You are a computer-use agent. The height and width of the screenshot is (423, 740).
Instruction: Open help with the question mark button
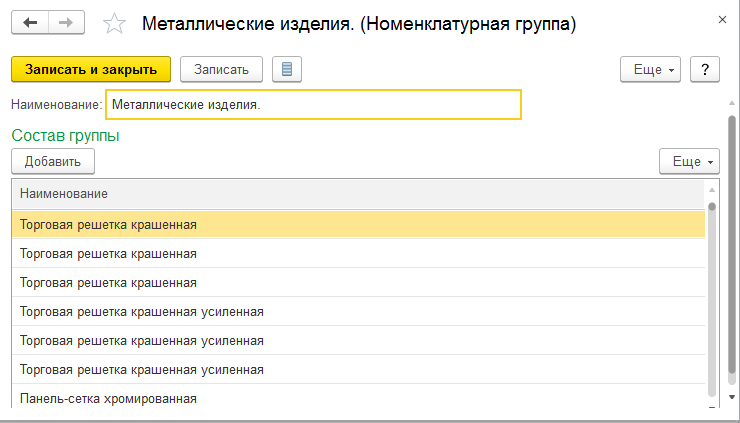pyautogui.click(x=705, y=69)
